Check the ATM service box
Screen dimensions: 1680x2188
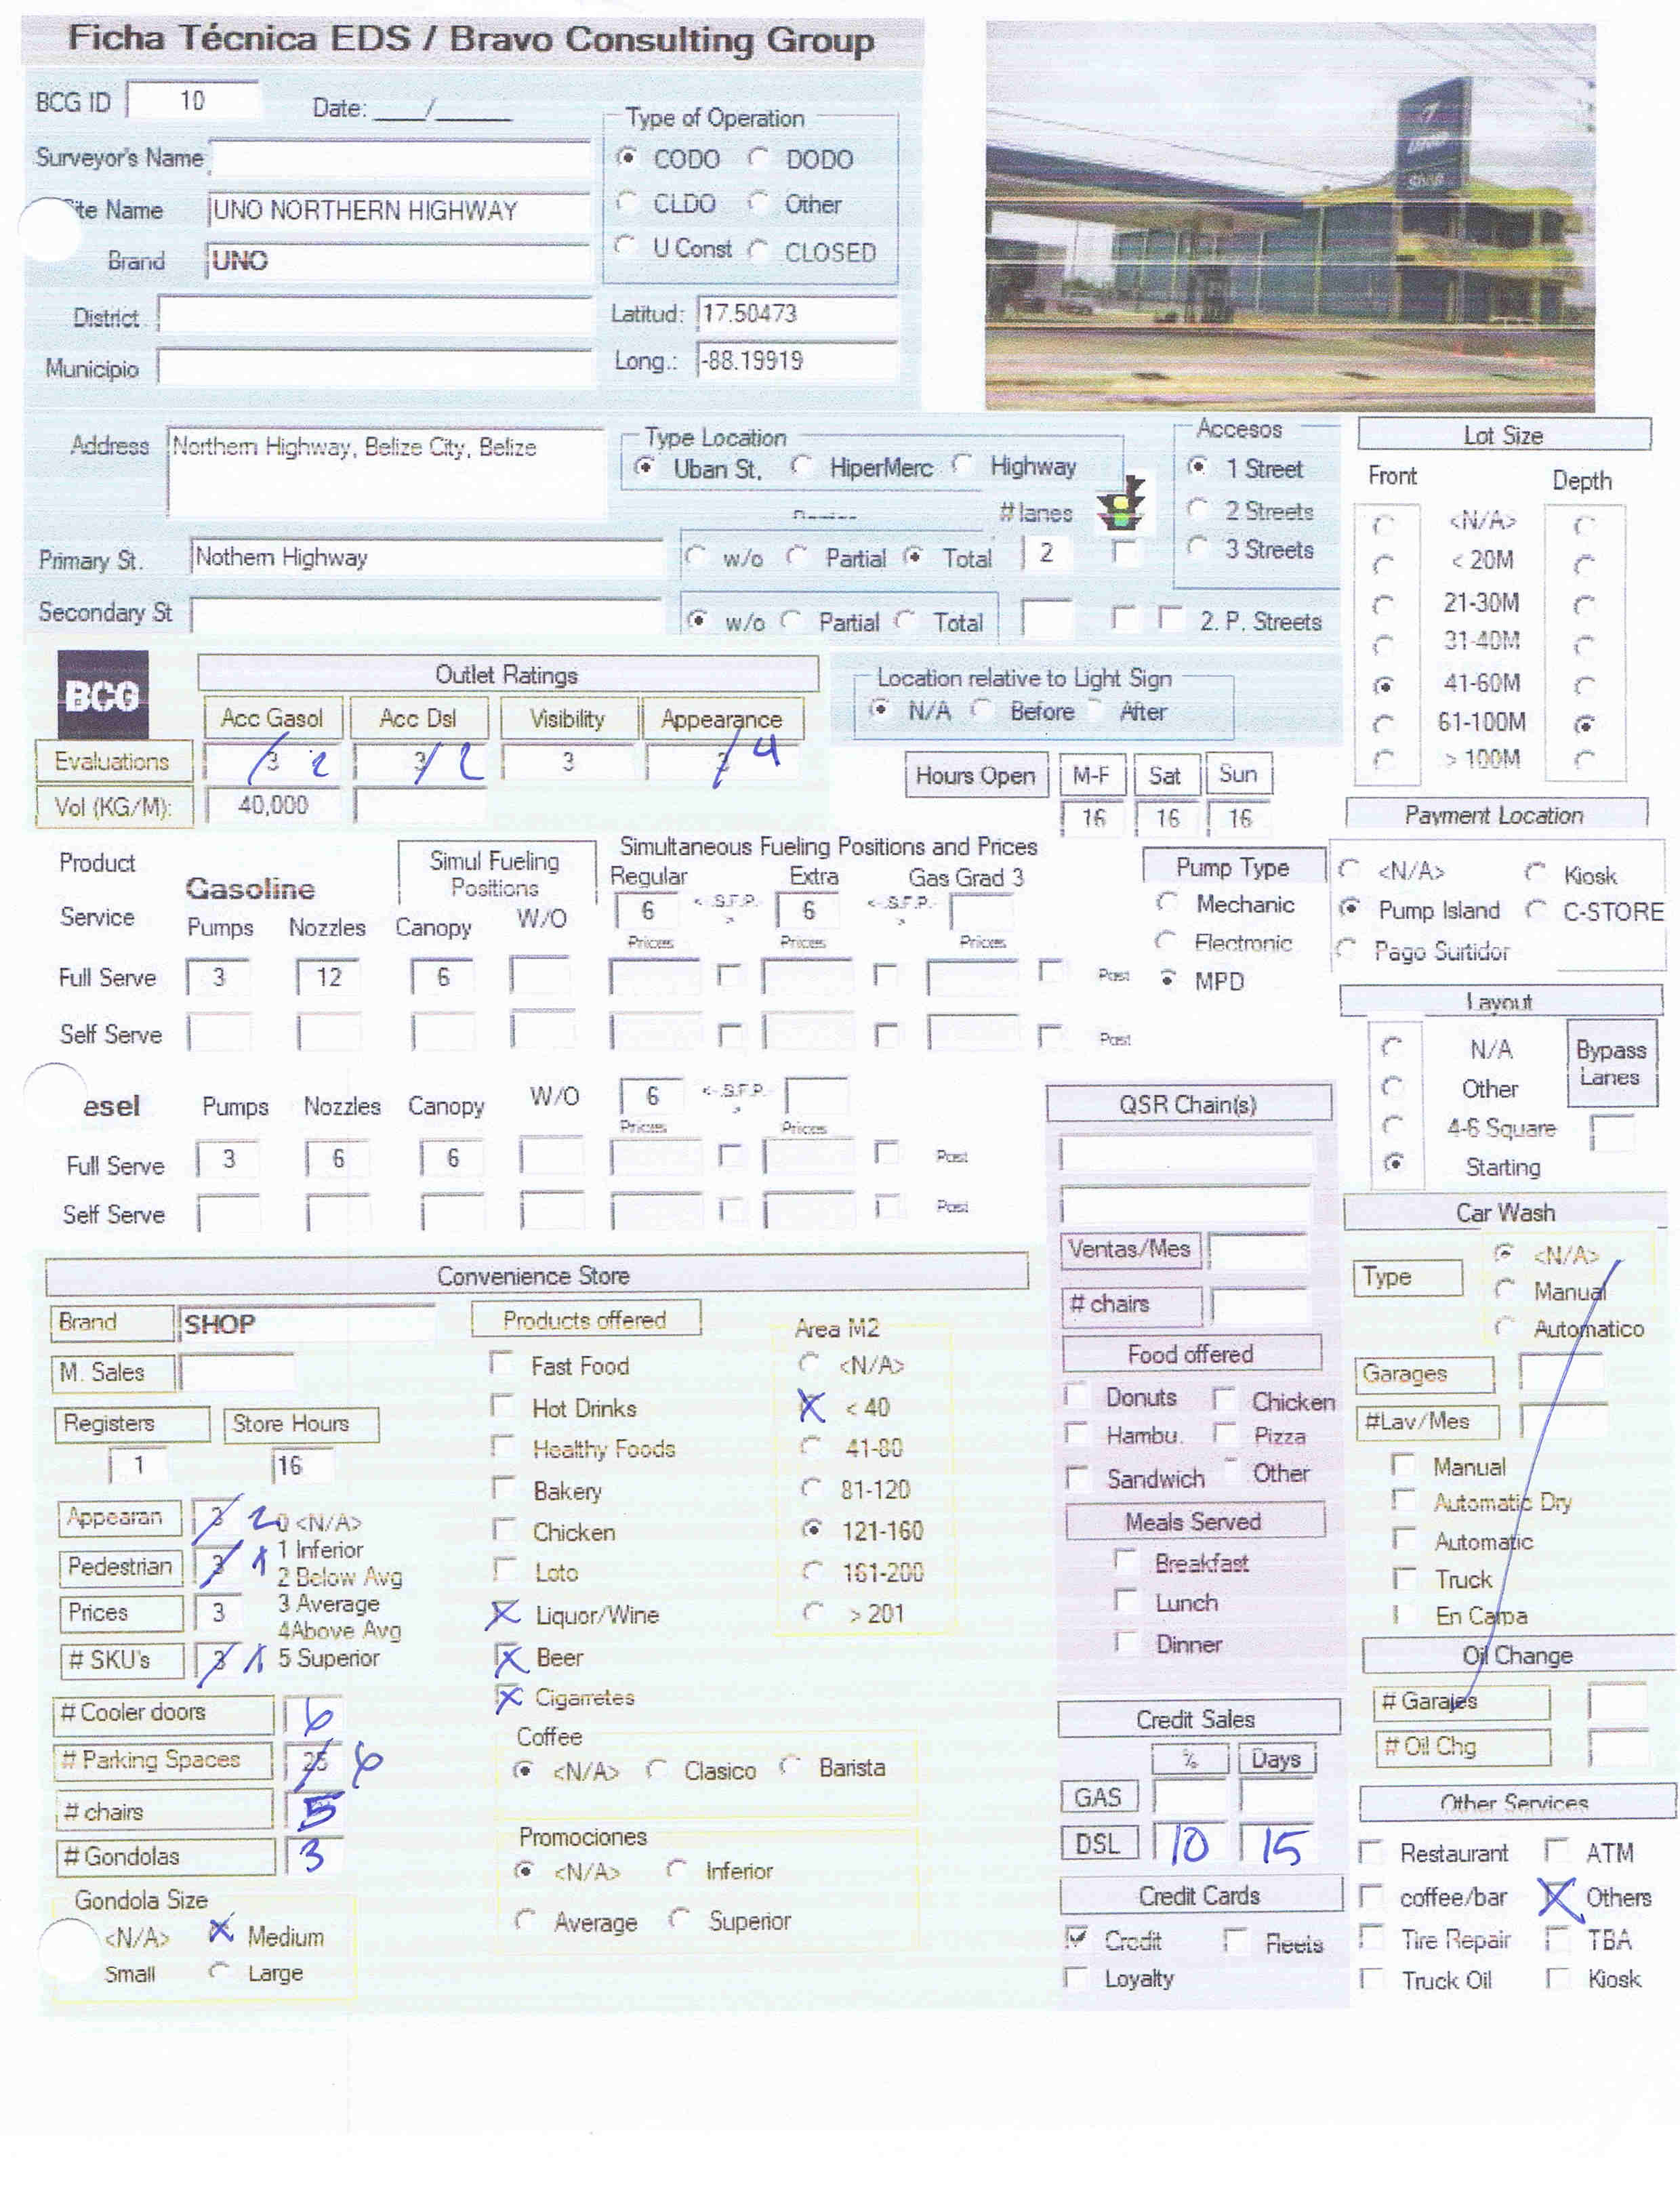click(x=1557, y=1851)
